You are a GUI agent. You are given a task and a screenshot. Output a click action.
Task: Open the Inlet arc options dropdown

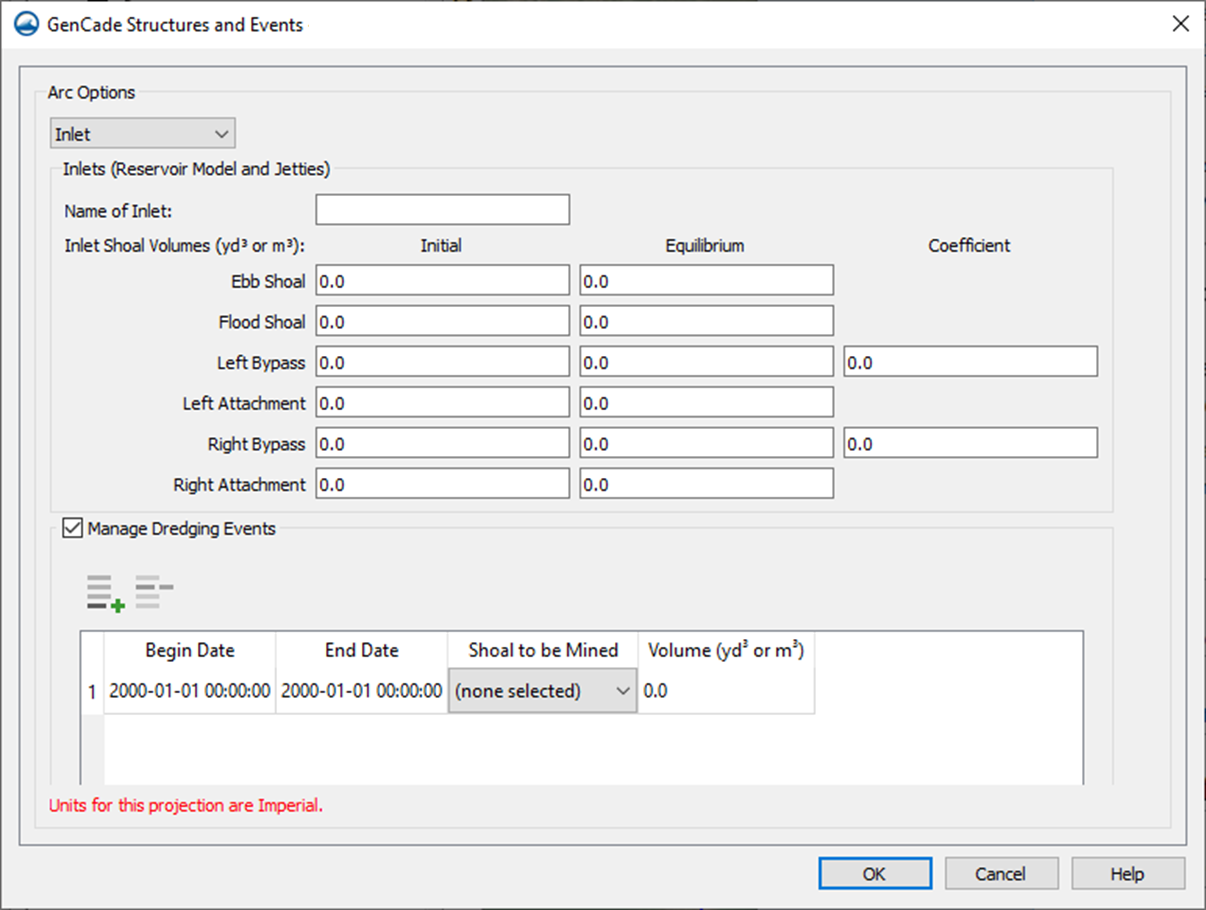(143, 134)
